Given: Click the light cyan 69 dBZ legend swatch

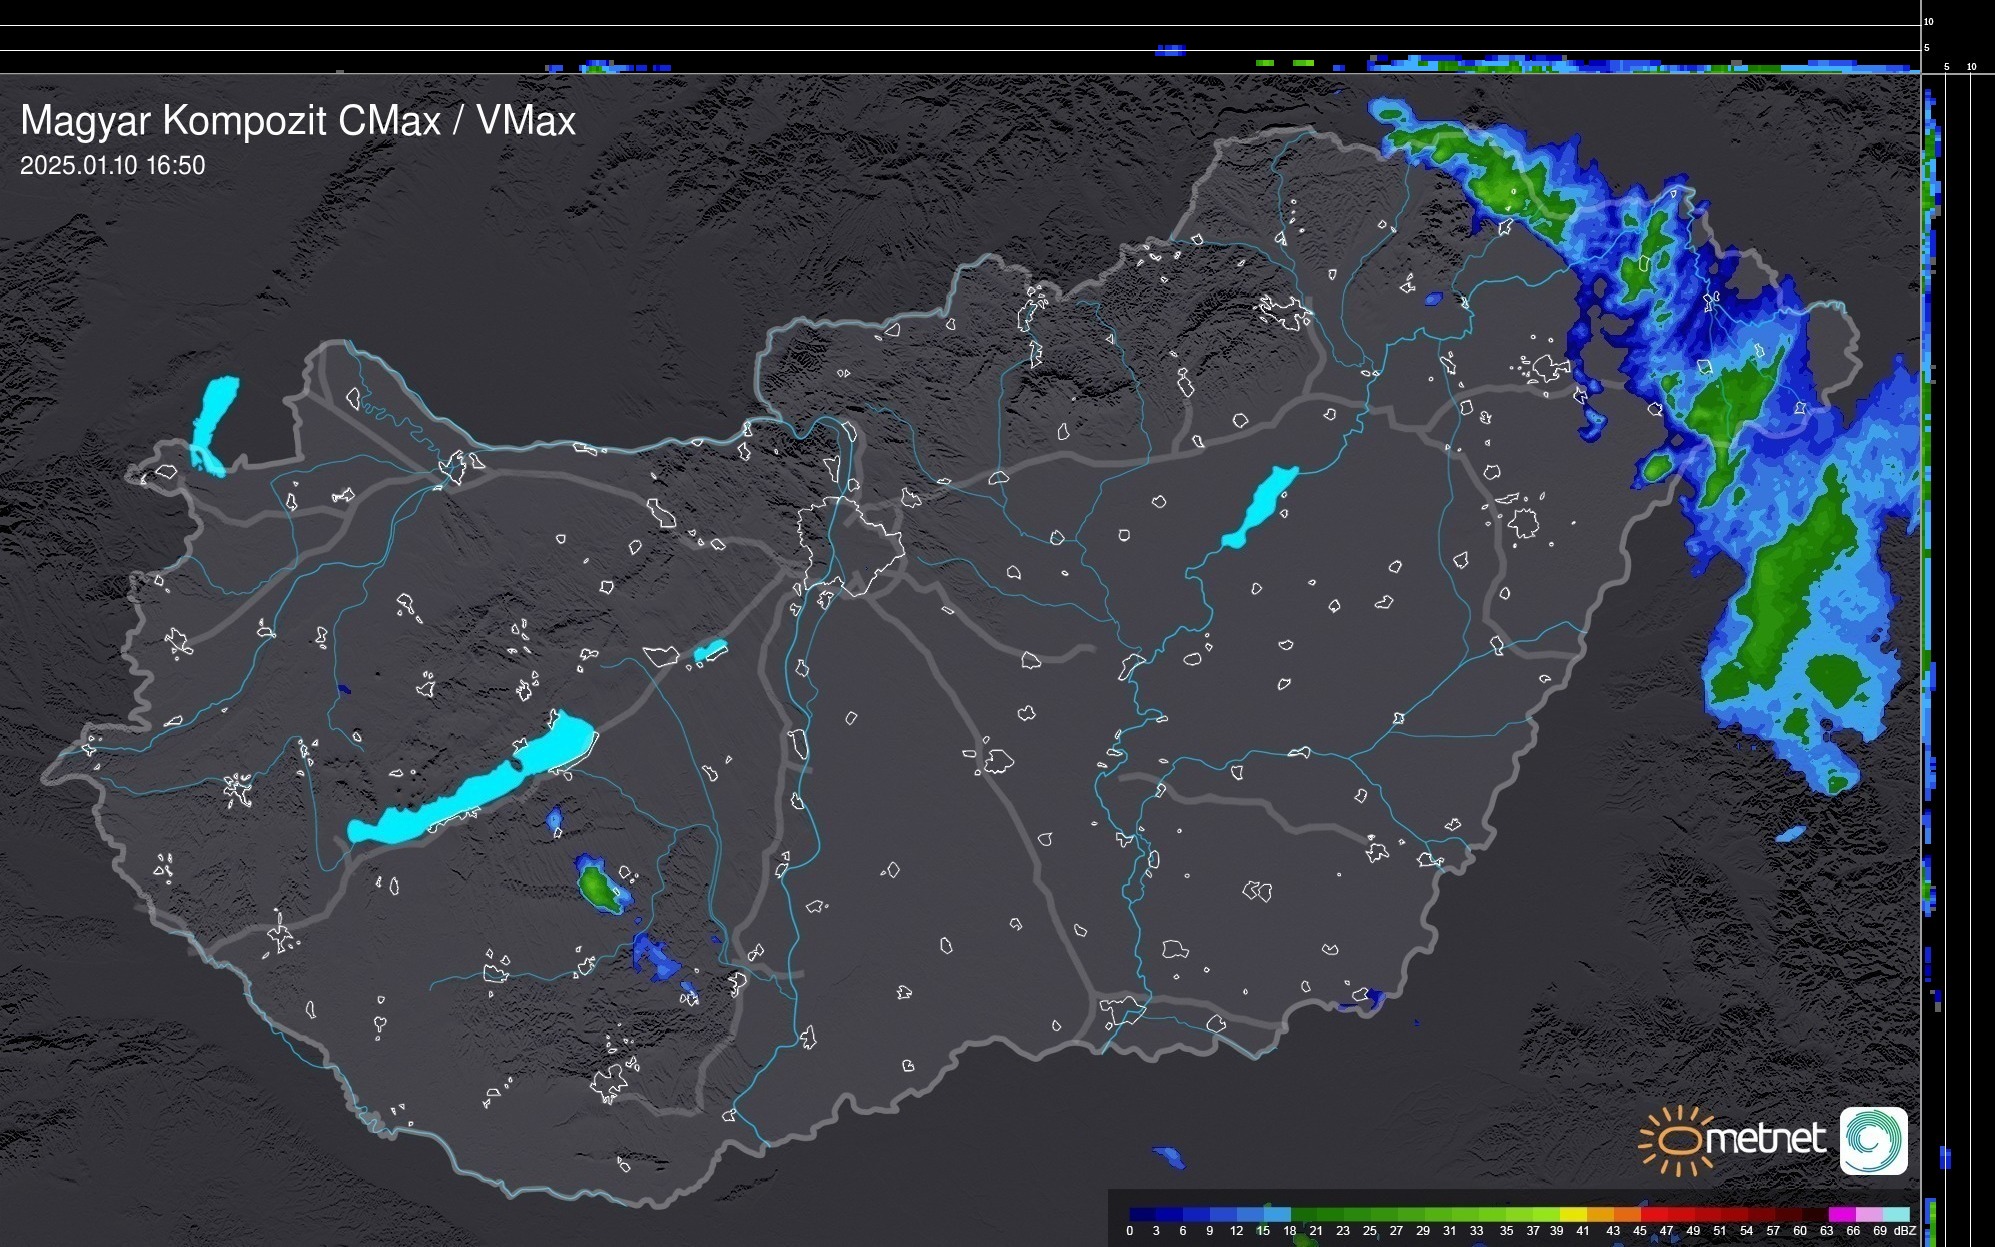Looking at the screenshot, I should click(x=1895, y=1214).
